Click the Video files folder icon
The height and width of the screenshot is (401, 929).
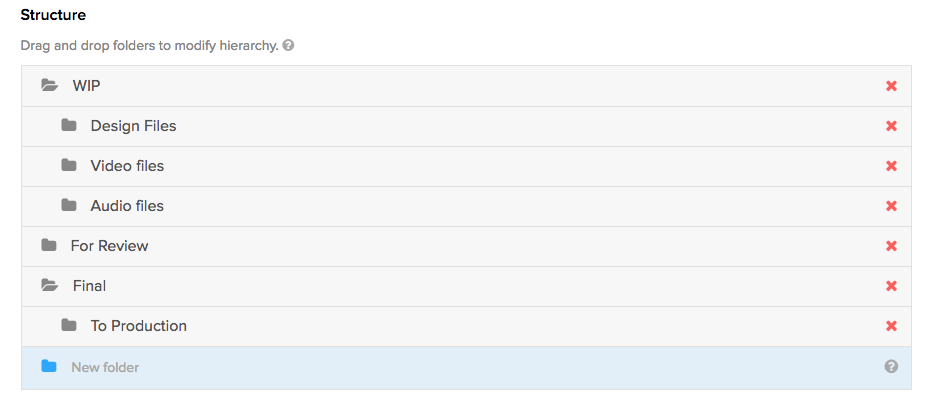point(69,166)
